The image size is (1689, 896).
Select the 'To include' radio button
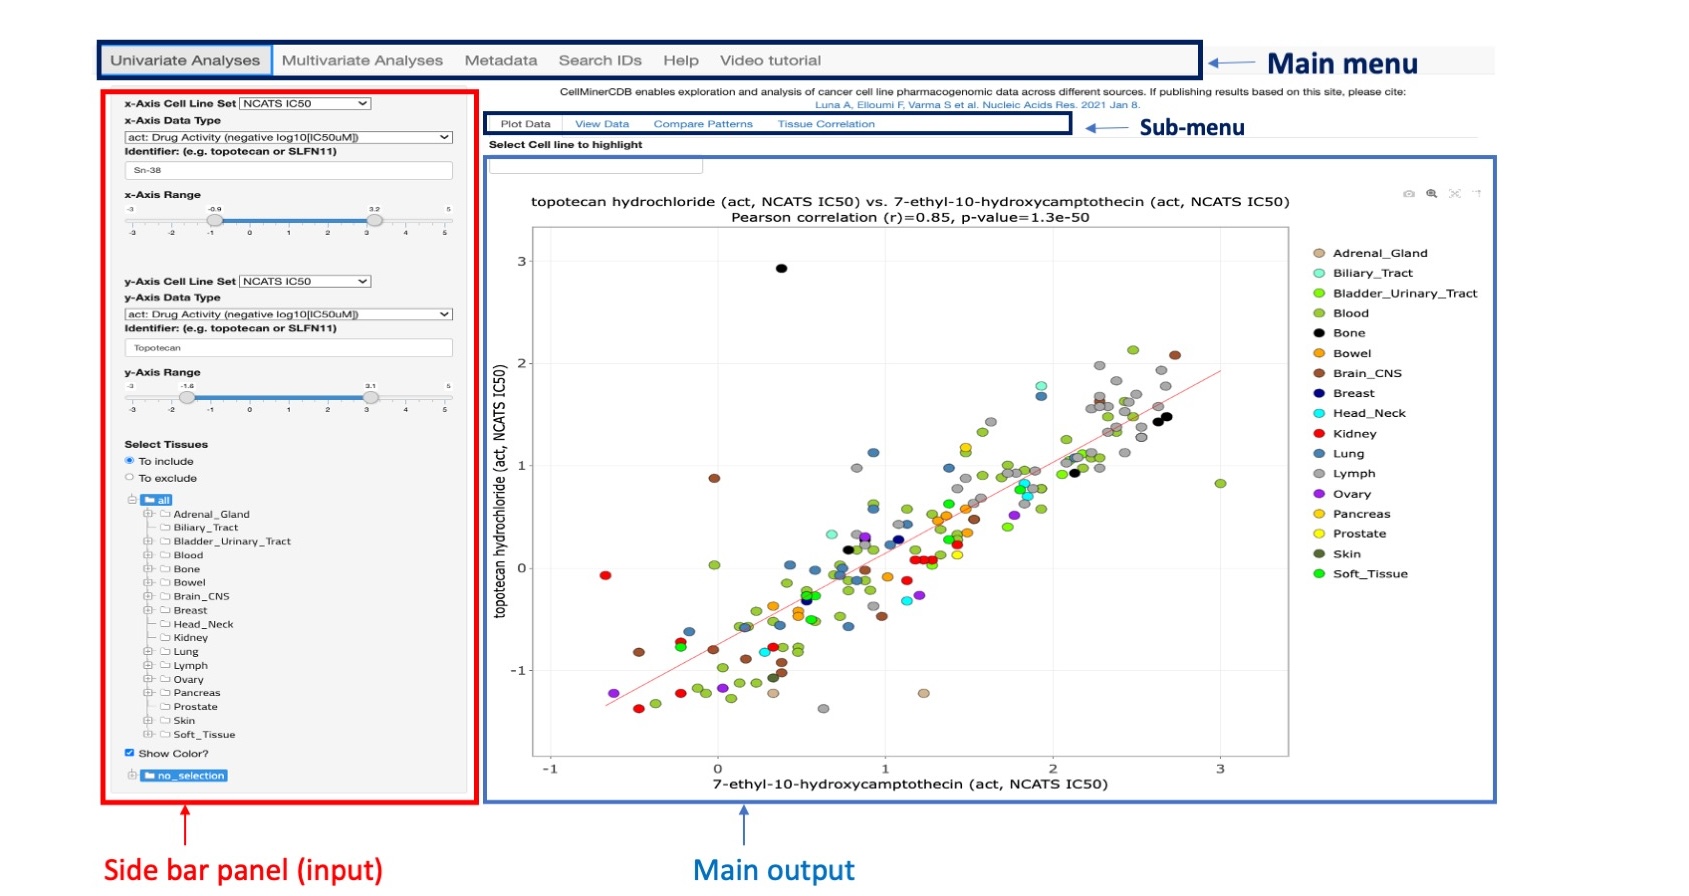pos(129,461)
